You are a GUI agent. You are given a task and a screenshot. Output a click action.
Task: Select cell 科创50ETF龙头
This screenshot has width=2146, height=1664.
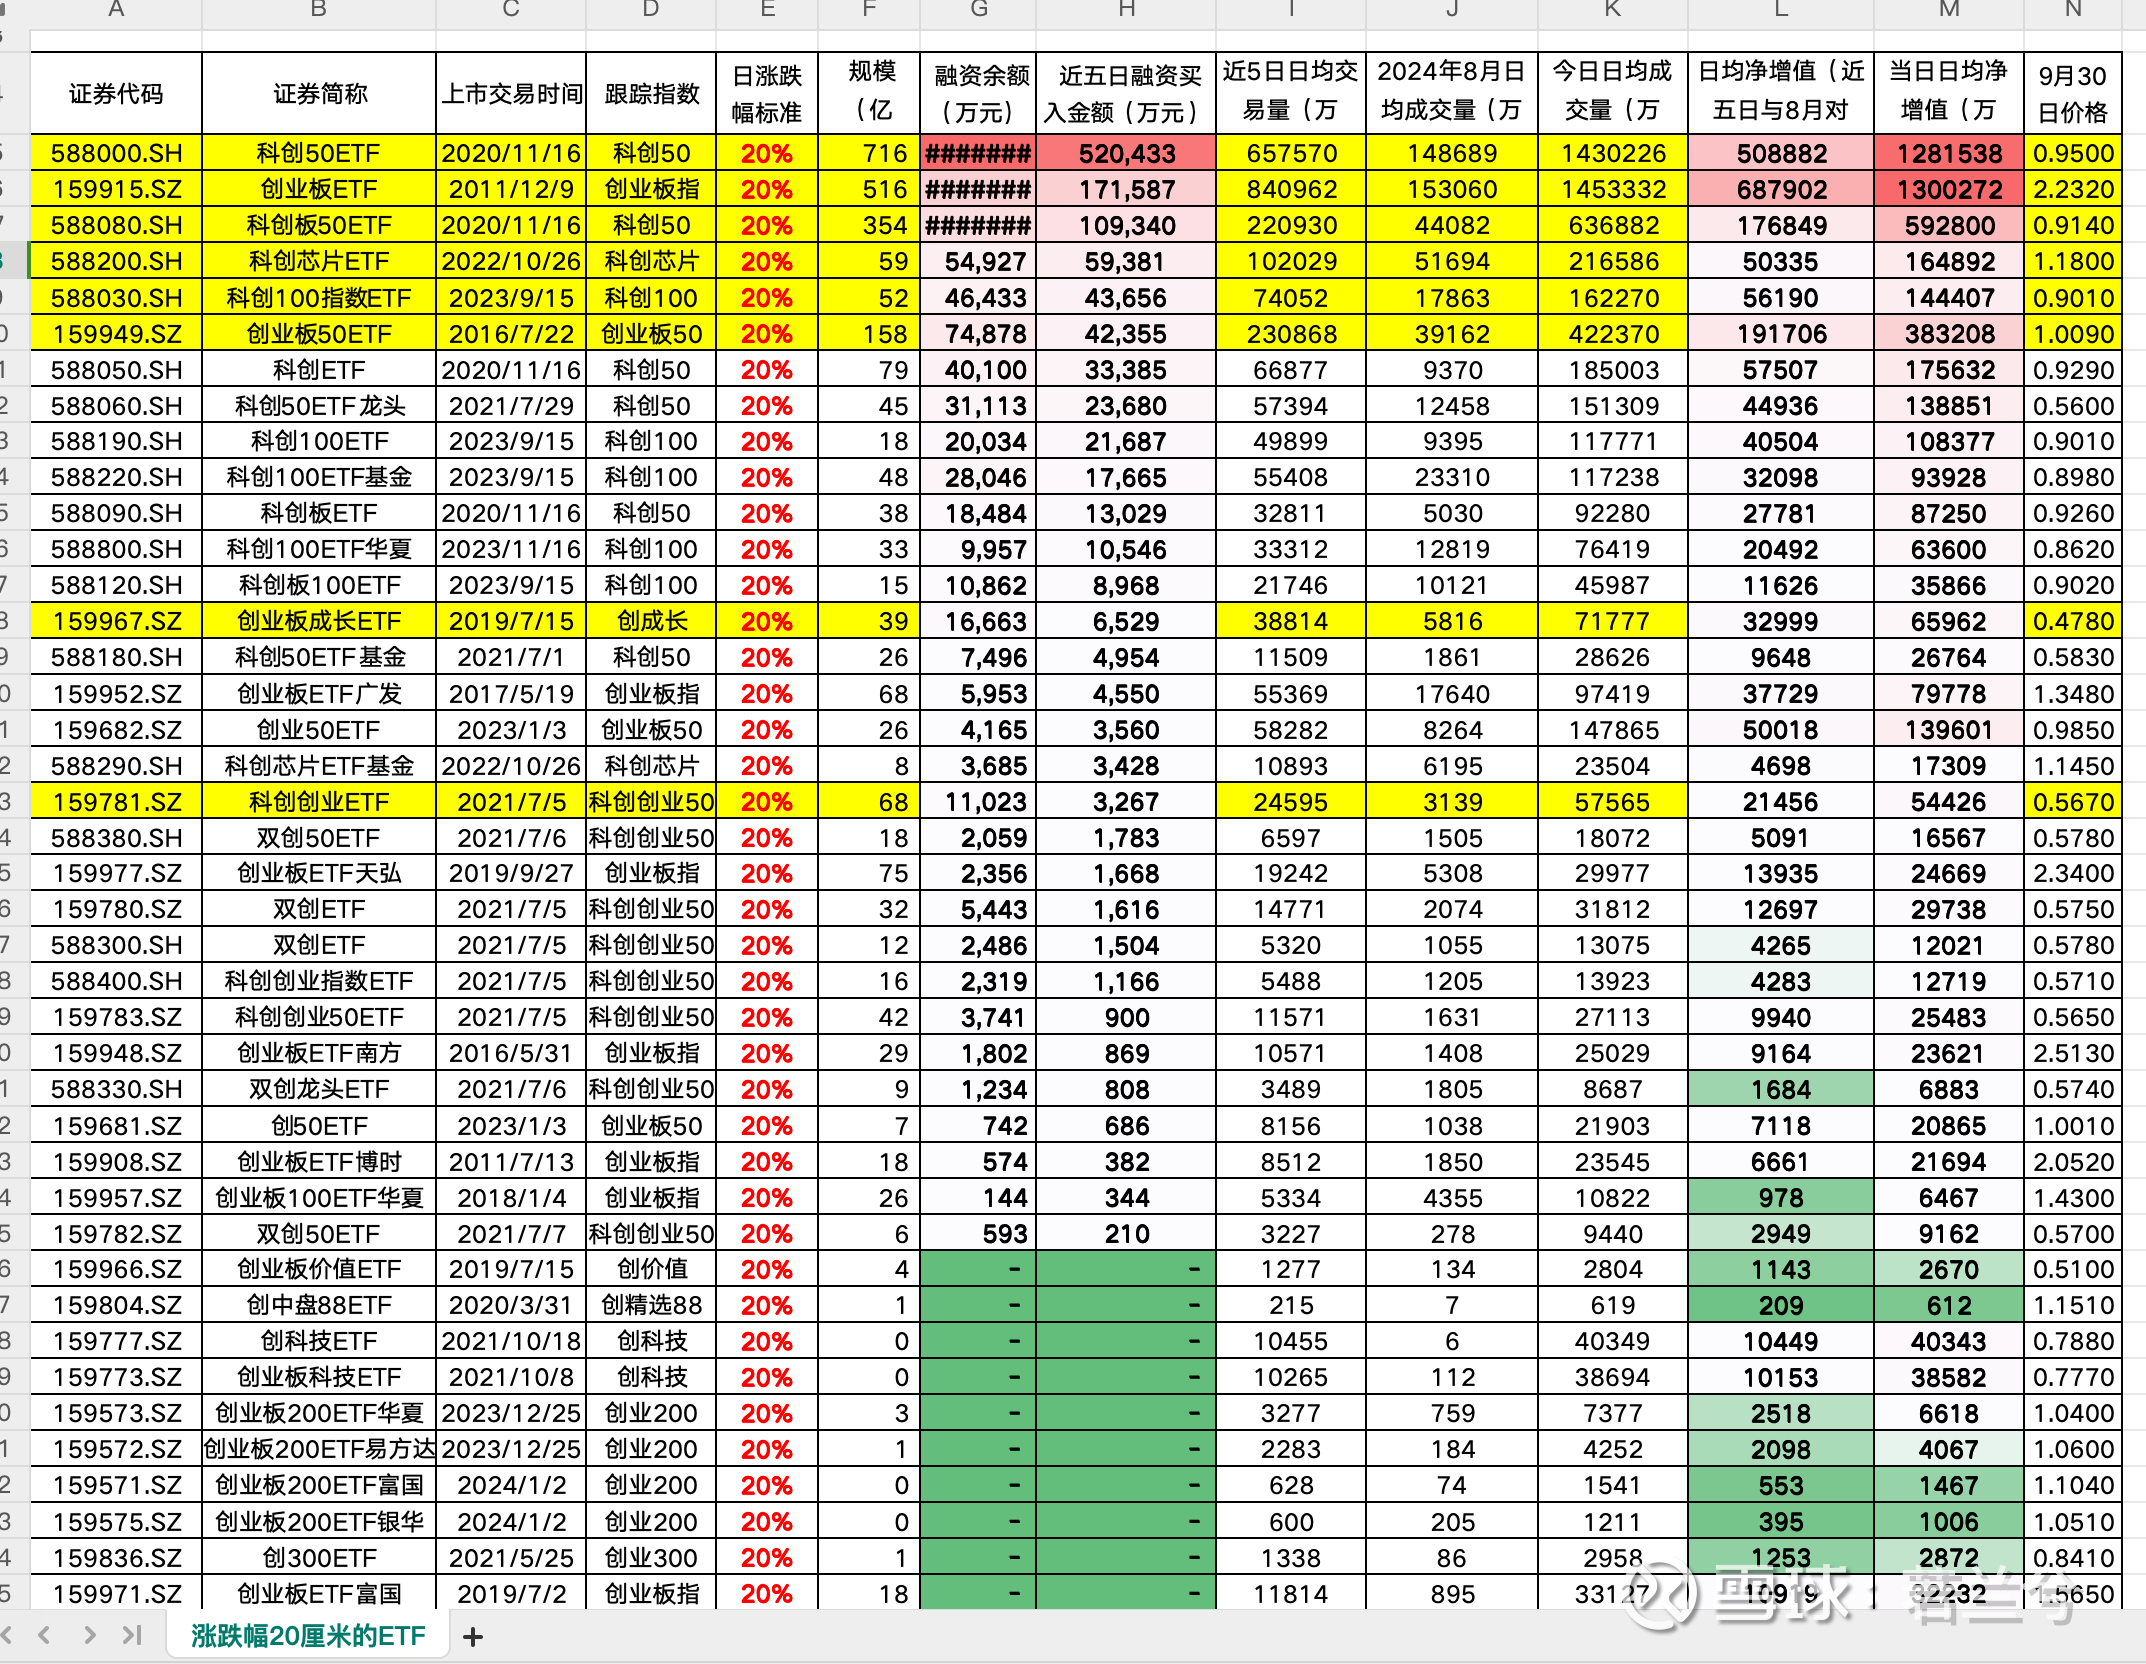click(x=319, y=406)
